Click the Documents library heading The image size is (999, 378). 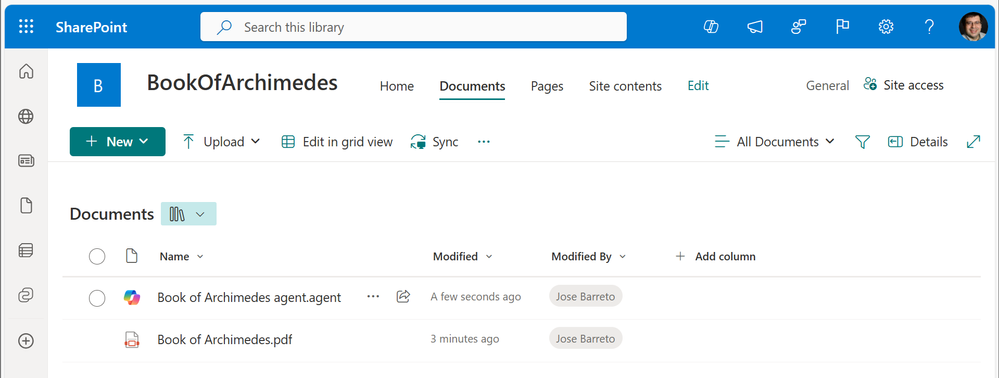pos(112,214)
